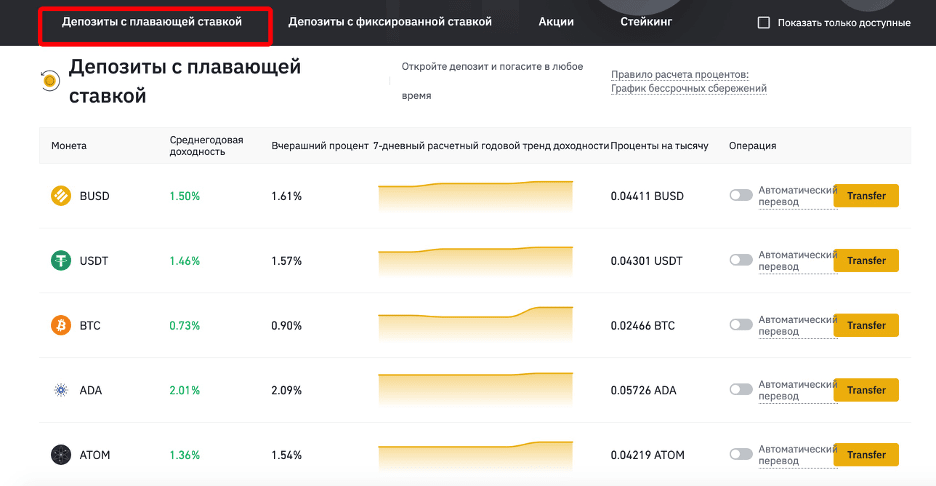
Task: Enable auto transfer toggle for ATOM
Action: 741,454
